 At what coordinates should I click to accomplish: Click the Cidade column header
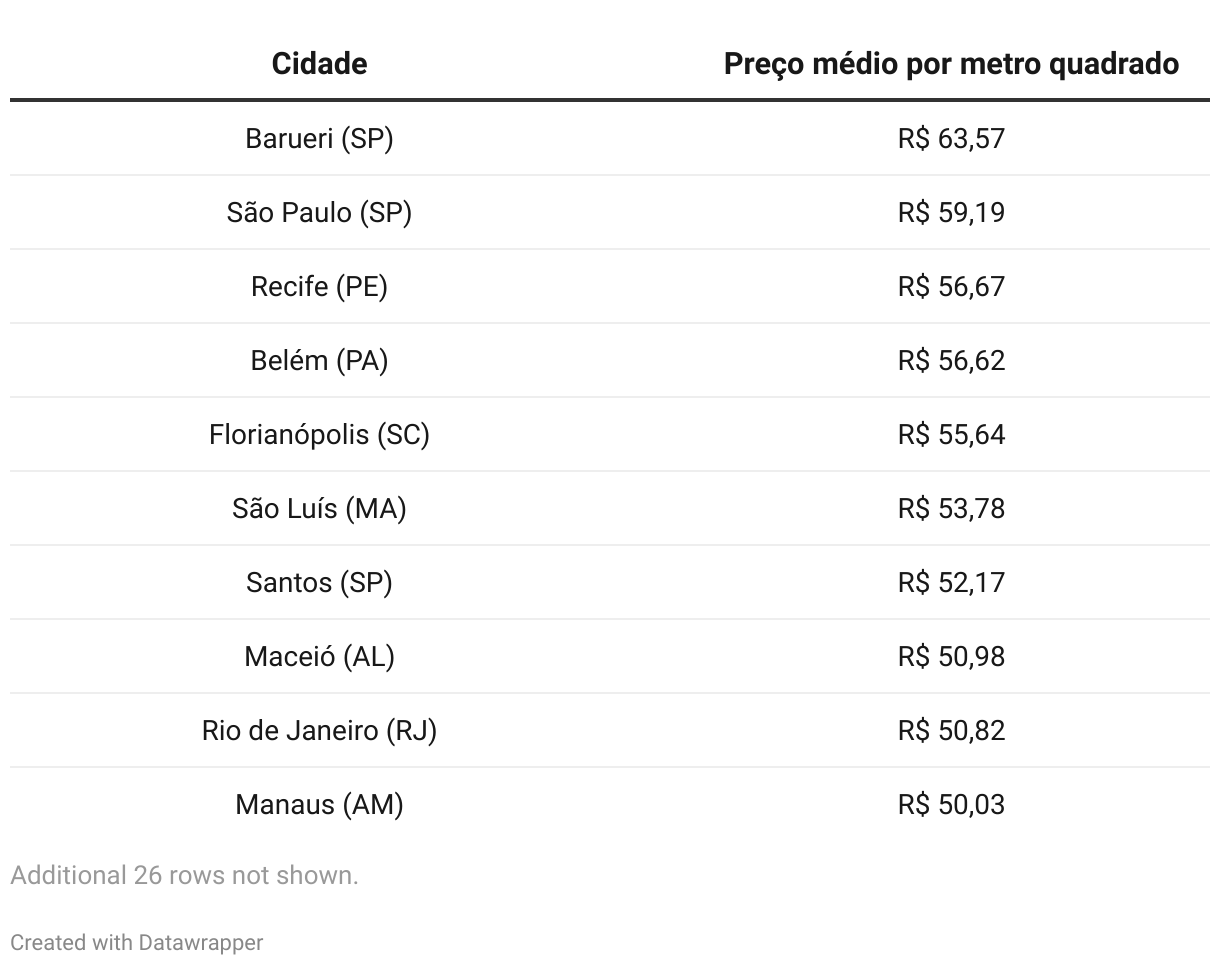(x=319, y=64)
